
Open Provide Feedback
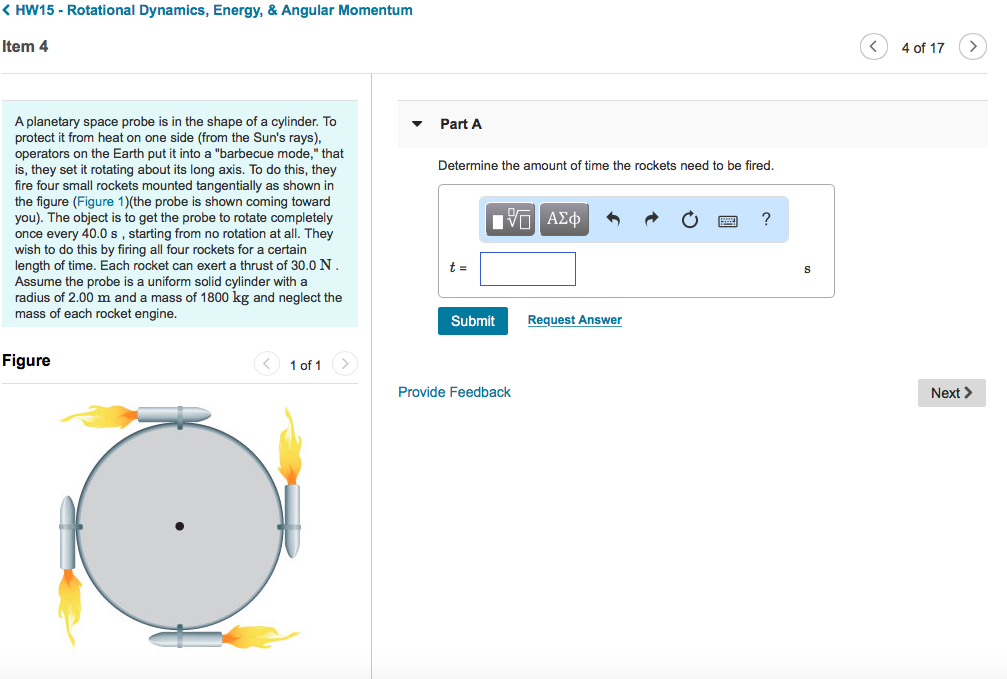point(454,392)
